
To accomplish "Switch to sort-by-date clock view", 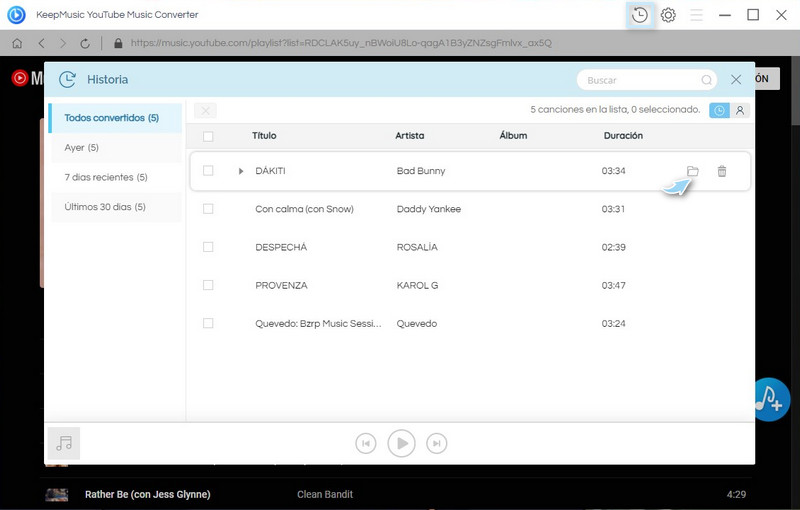I will coord(719,110).
